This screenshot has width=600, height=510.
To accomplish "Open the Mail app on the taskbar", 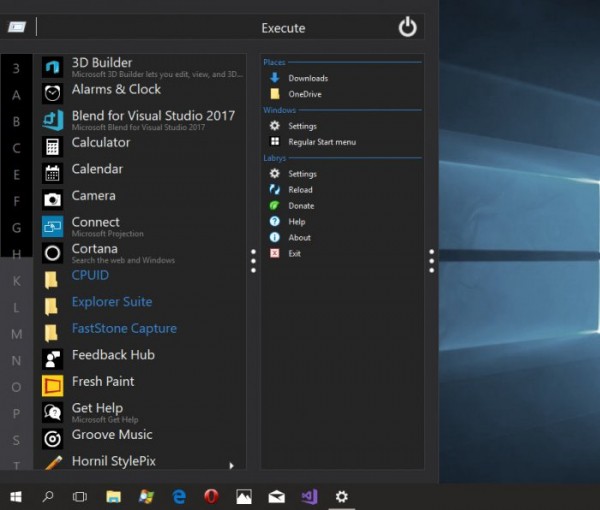I will (x=276, y=497).
